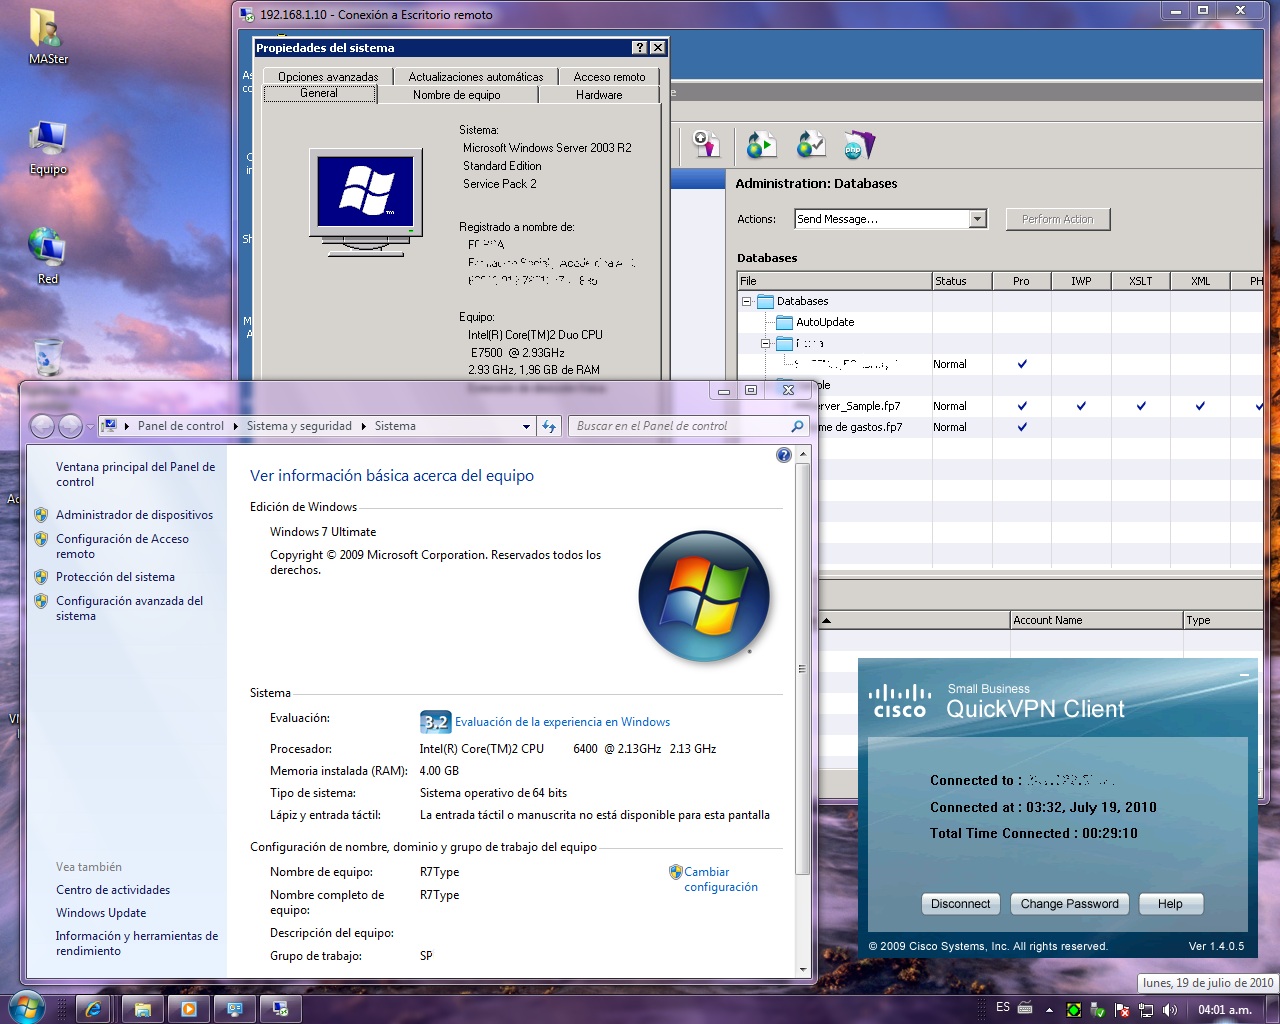The width and height of the screenshot is (1280, 1024).
Task: Click the Help button in QuickVPN Client
Action: 1170,904
